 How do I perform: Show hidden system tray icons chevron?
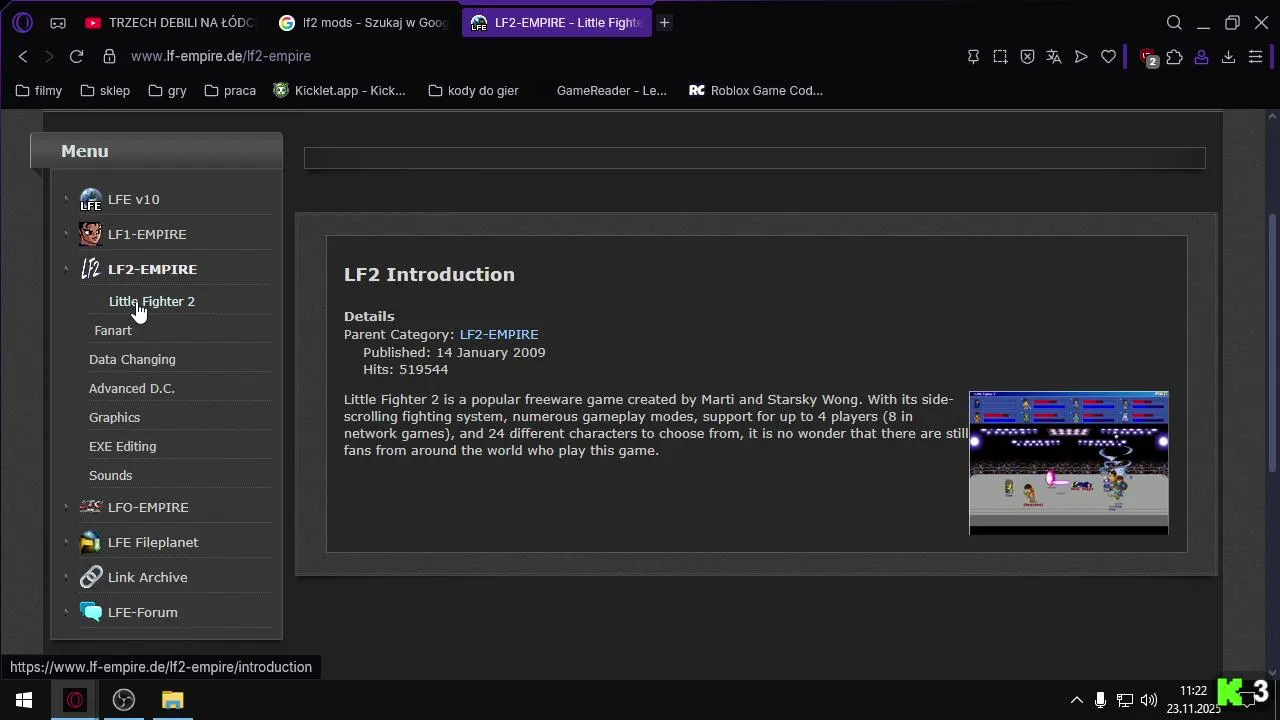1076,700
